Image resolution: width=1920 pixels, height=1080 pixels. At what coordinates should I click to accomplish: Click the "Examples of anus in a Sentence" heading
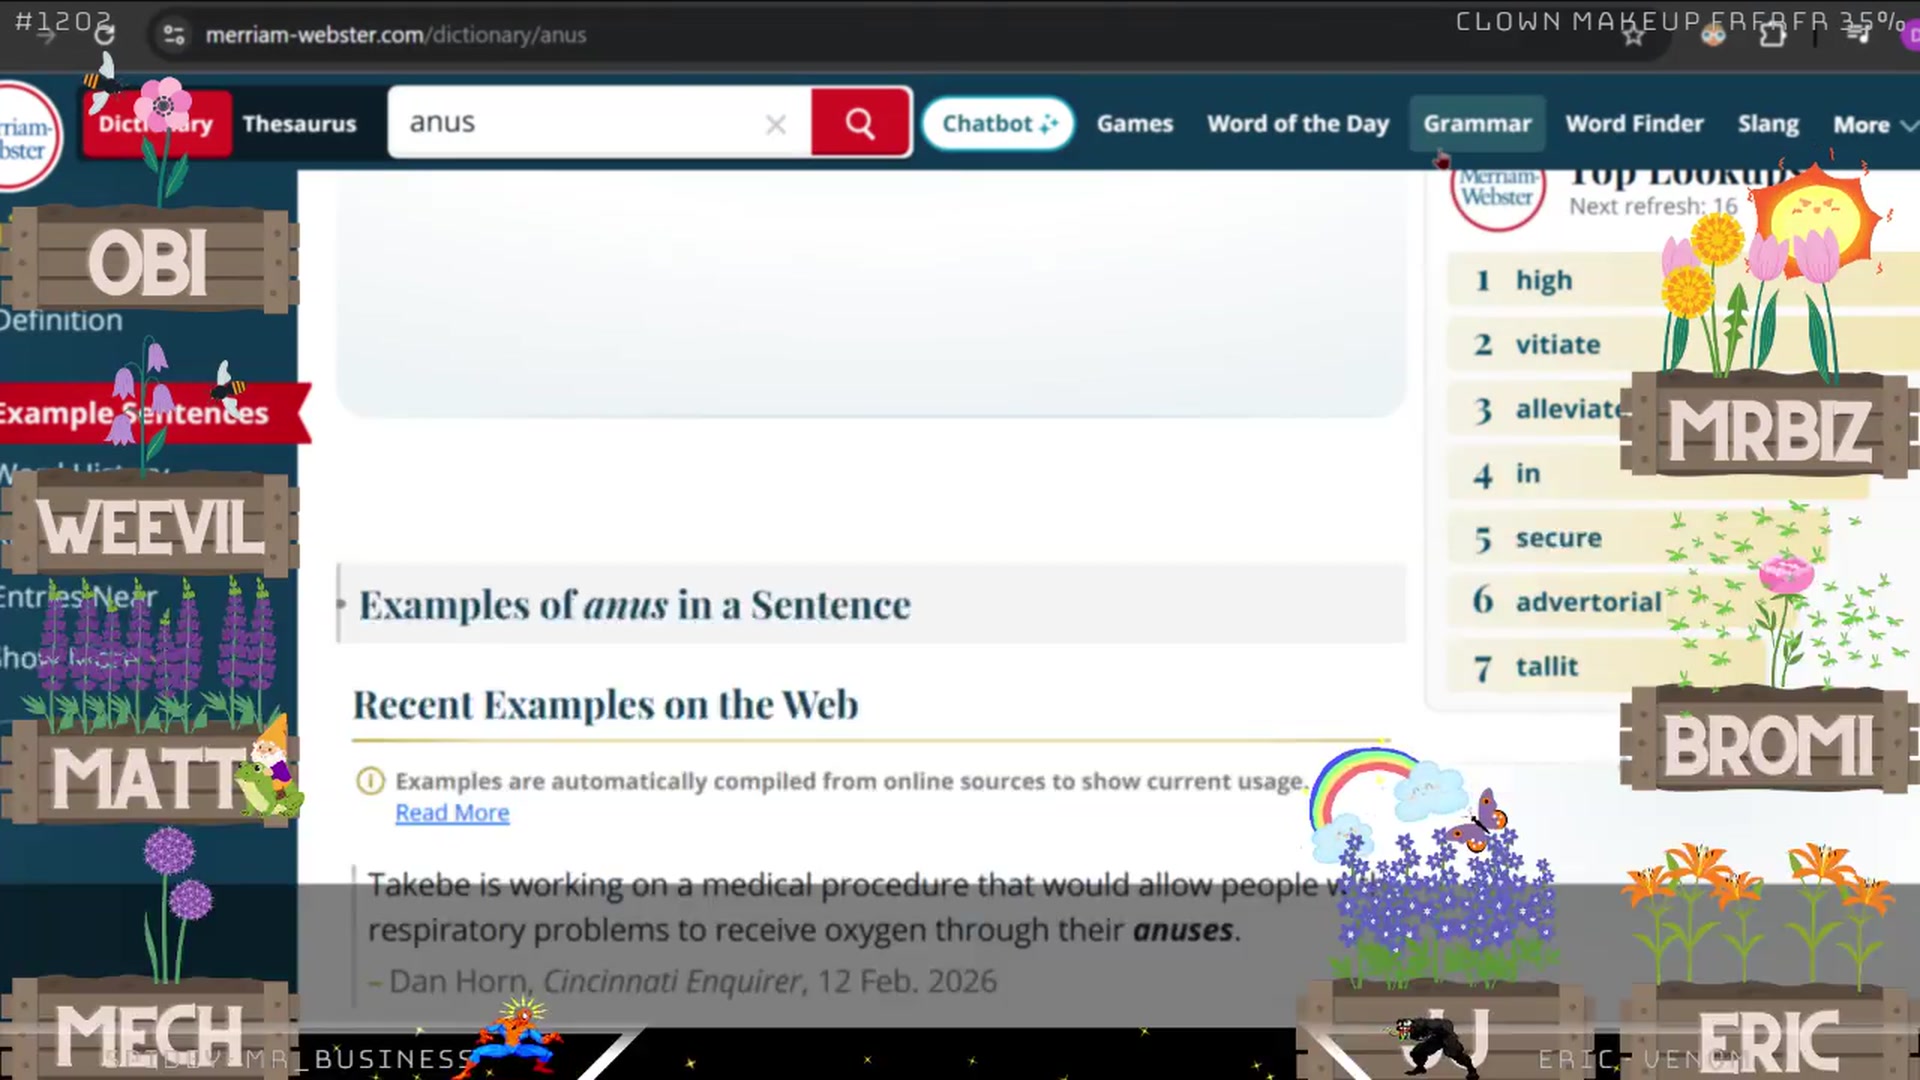pos(635,605)
